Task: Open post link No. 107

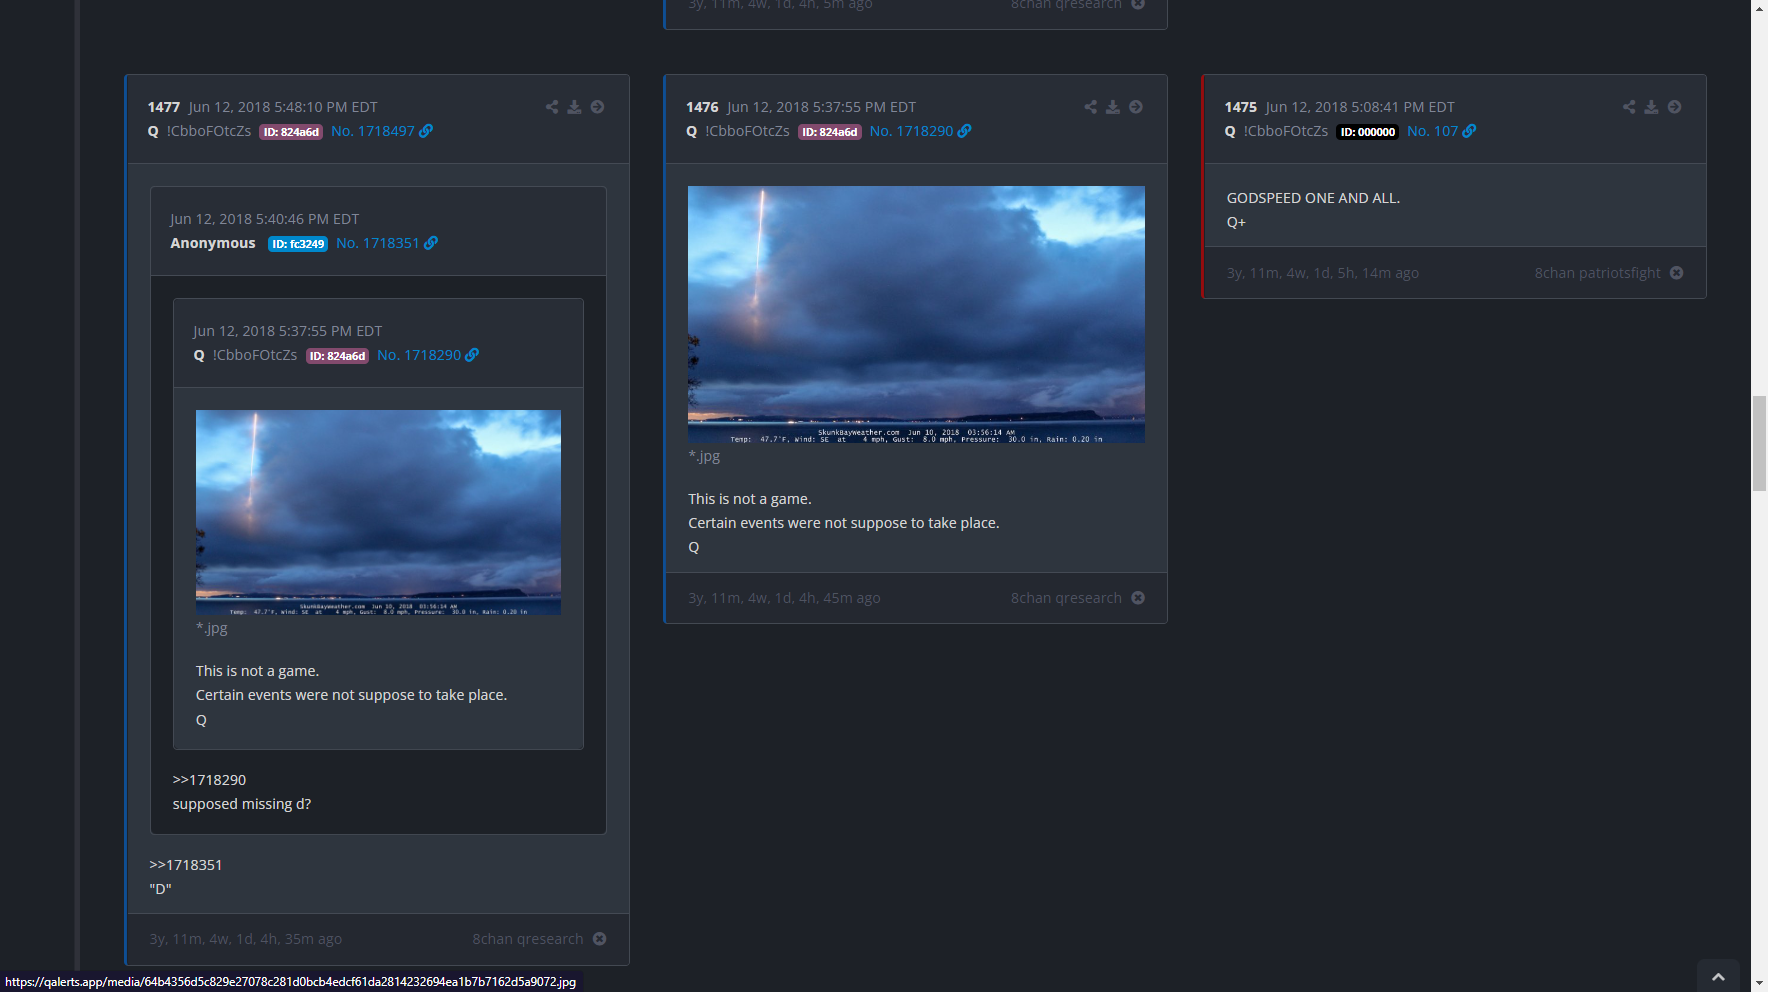Action: tap(1433, 131)
